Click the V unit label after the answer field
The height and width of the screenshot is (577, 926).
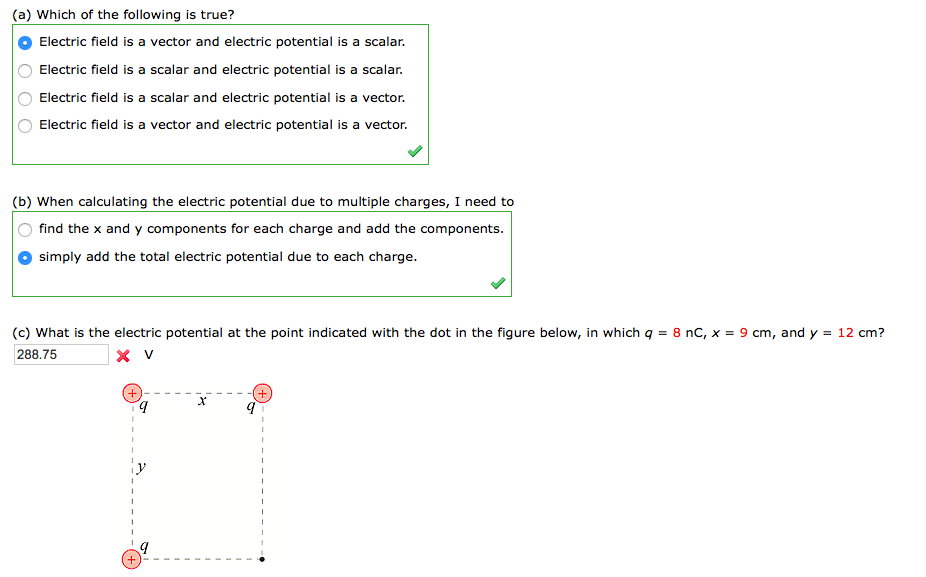tap(146, 355)
